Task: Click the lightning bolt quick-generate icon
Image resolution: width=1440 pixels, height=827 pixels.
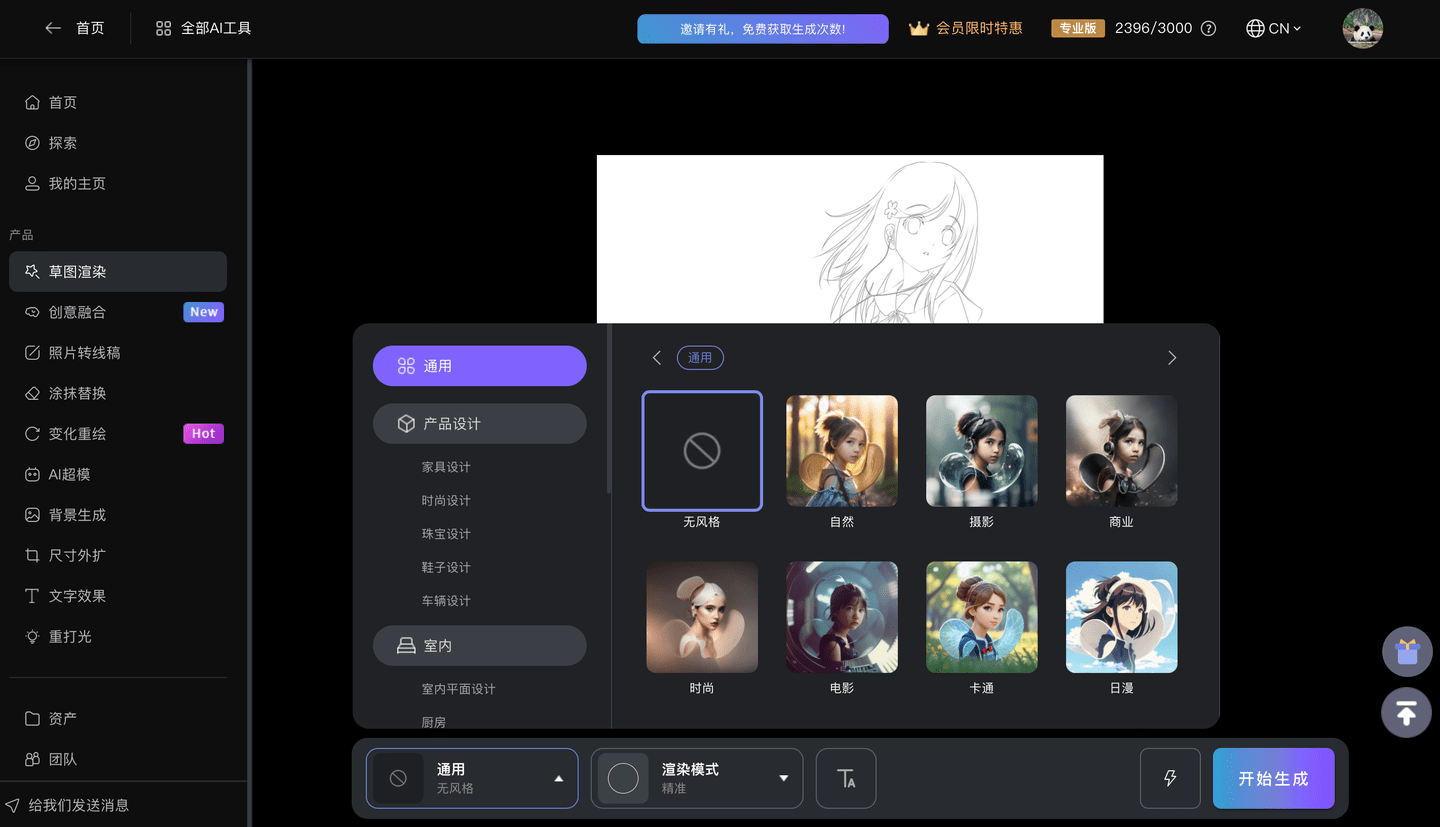Action: pos(1170,778)
